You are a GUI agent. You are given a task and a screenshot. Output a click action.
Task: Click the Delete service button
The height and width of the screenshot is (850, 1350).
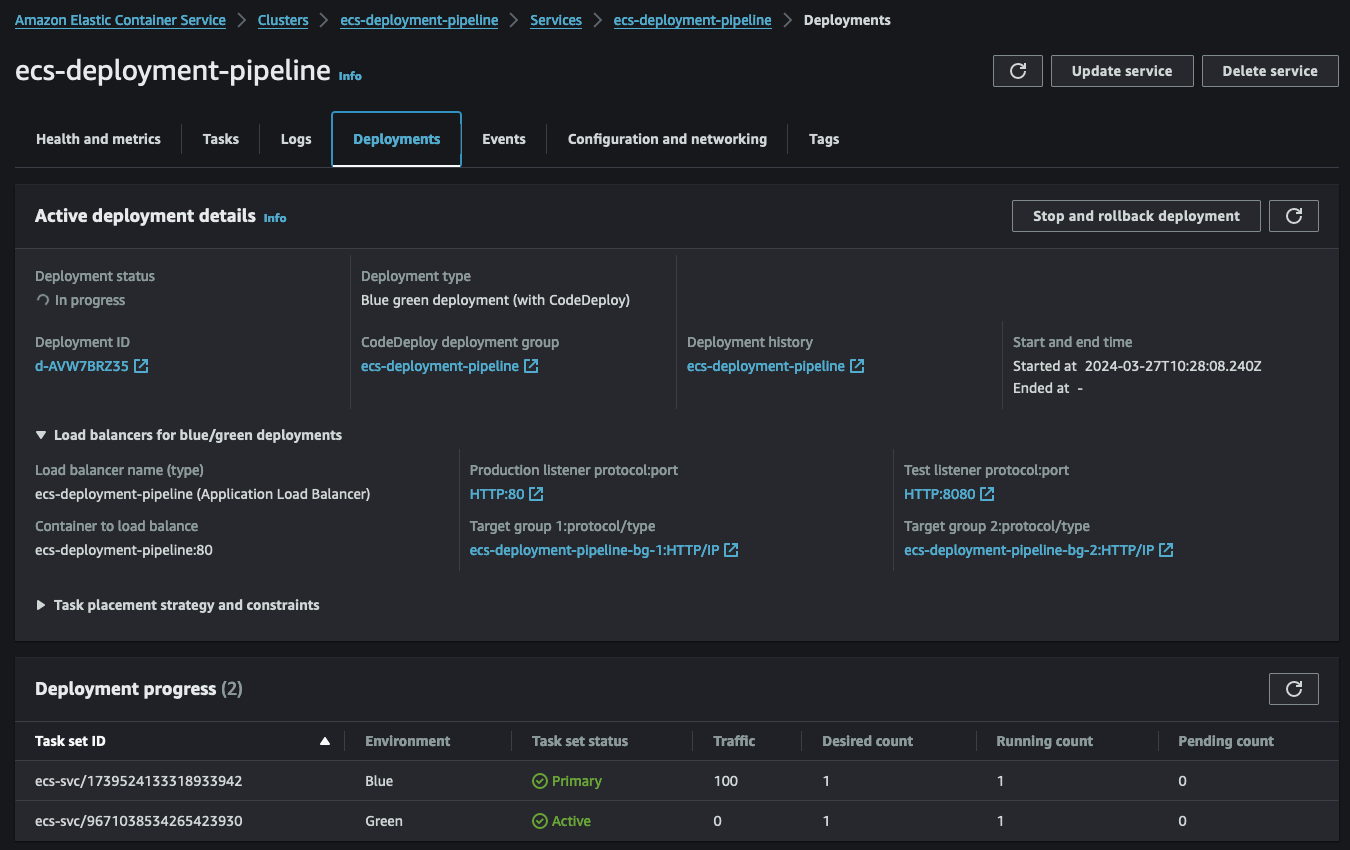1269,71
